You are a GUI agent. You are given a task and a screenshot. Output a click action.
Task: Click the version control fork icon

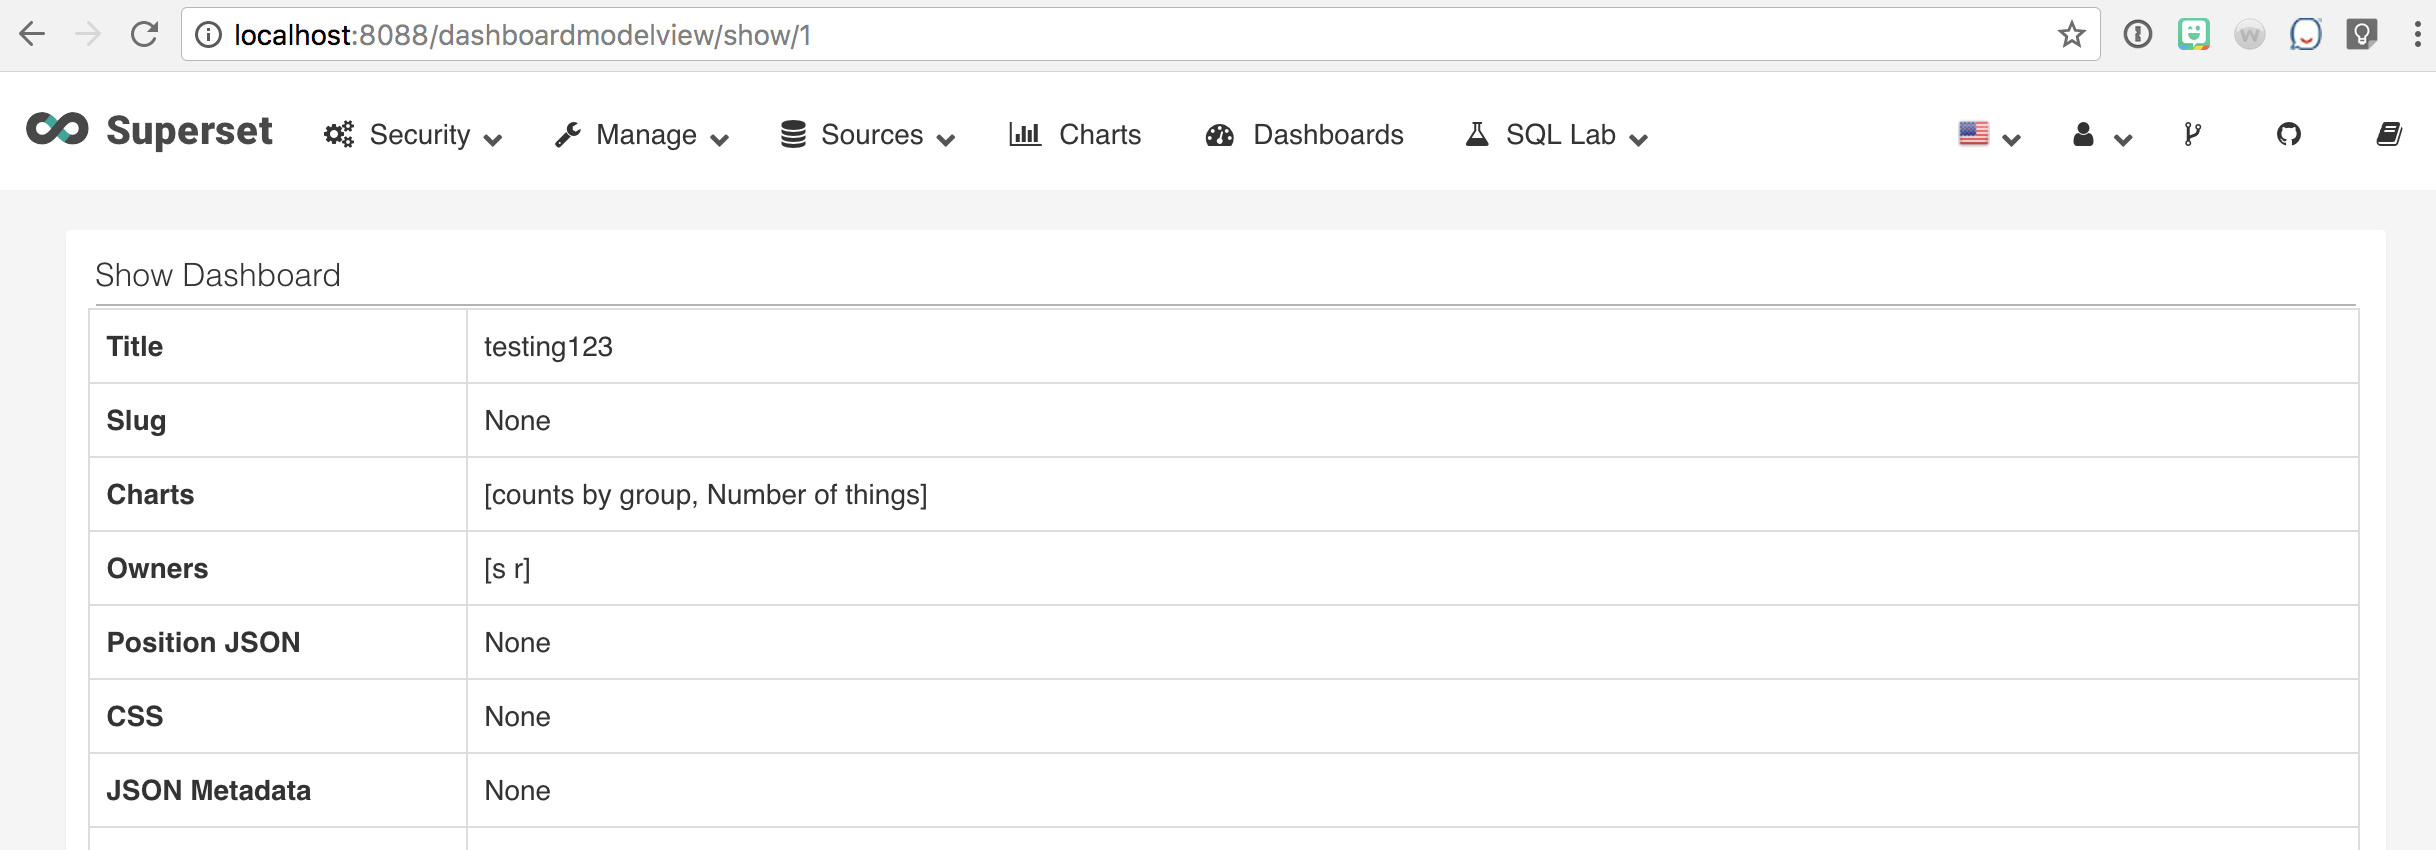pos(2191,134)
